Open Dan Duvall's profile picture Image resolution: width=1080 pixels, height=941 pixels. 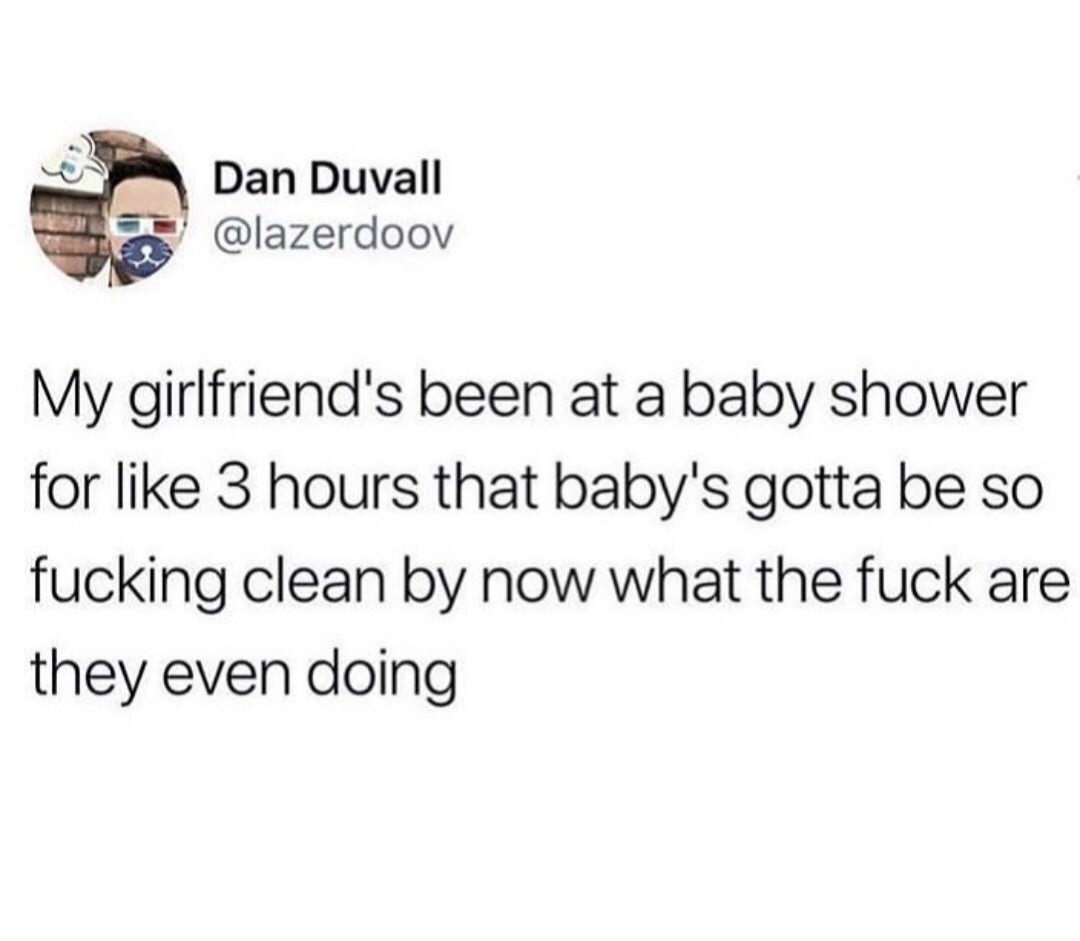110,209
